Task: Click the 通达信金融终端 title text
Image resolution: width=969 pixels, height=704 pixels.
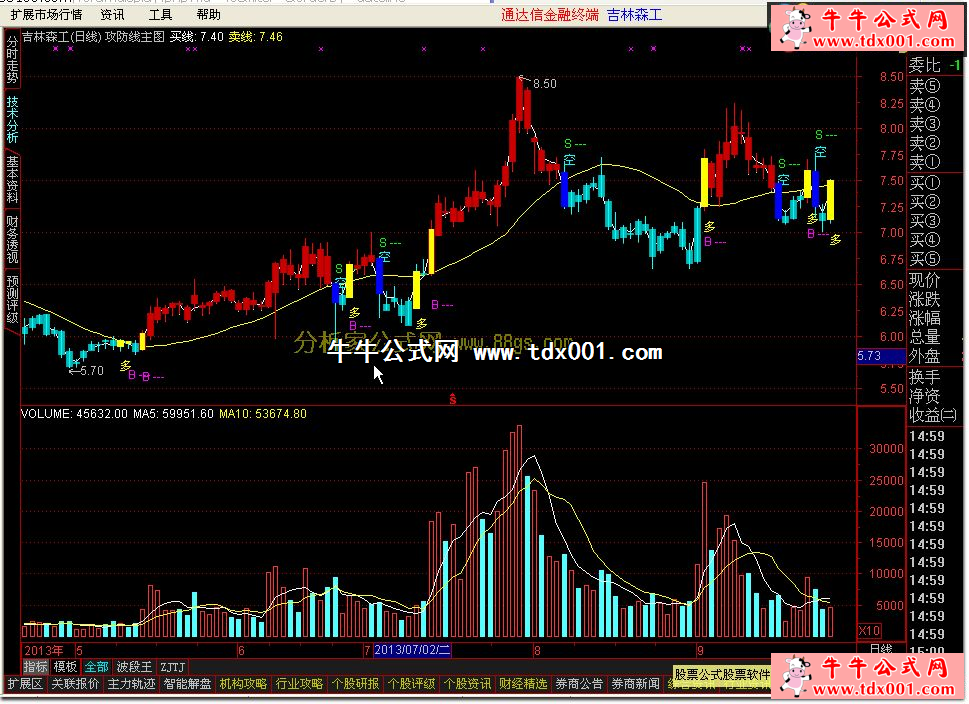Action: pyautogui.click(x=550, y=15)
